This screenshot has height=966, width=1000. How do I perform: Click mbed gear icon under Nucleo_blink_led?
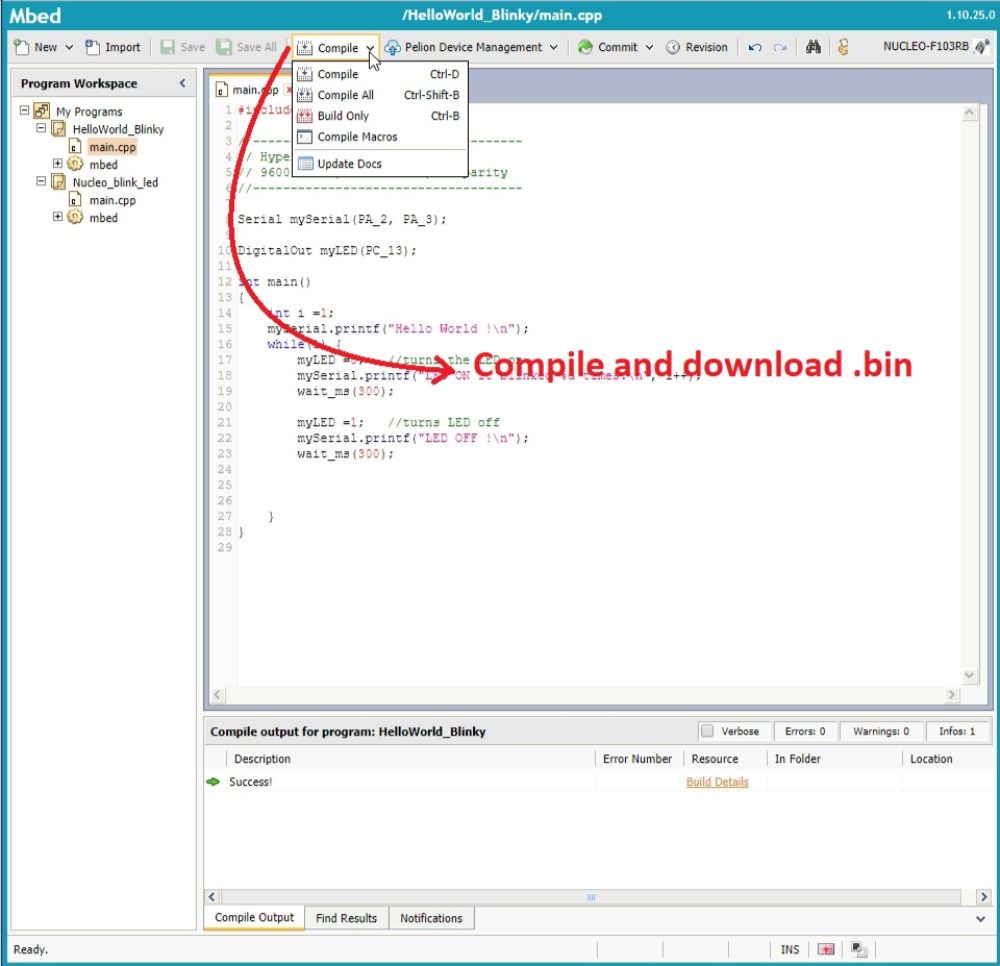(x=75, y=217)
